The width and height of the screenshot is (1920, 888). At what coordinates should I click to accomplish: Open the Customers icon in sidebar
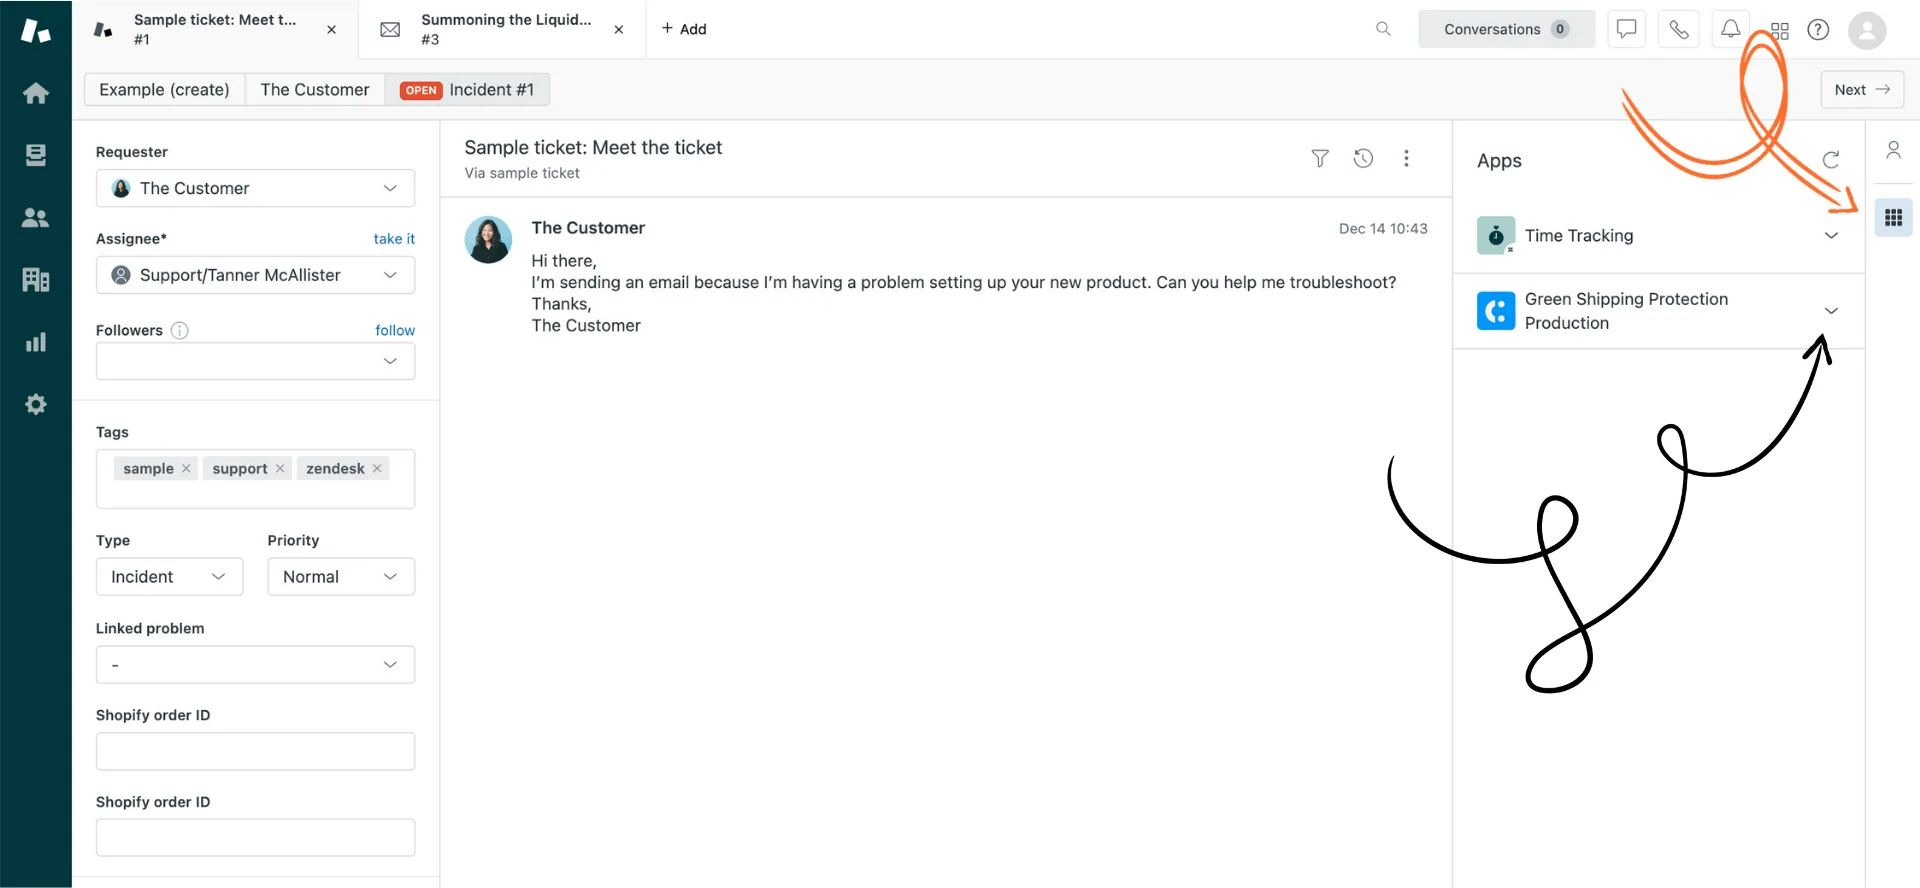(36, 218)
